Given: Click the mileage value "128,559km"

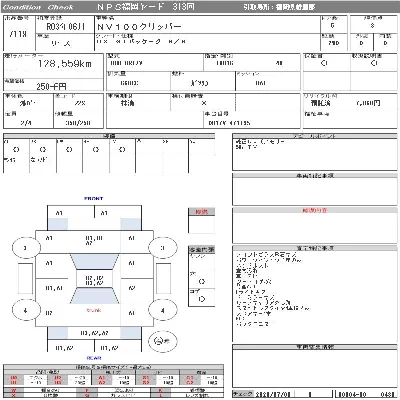Looking at the screenshot, I should click(x=65, y=64).
